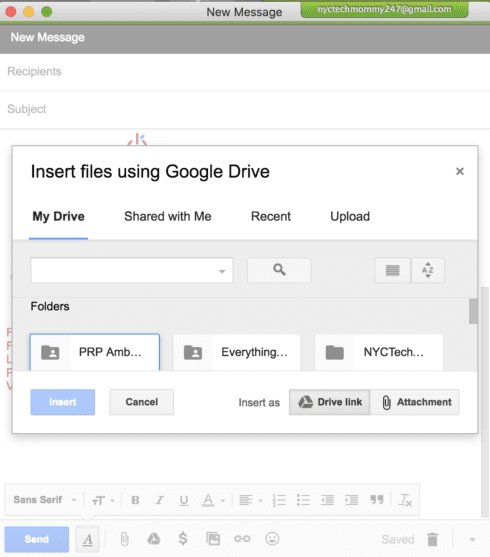The width and height of the screenshot is (490, 557).
Task: Open more options arrow beside trash
Action: [x=472, y=540]
